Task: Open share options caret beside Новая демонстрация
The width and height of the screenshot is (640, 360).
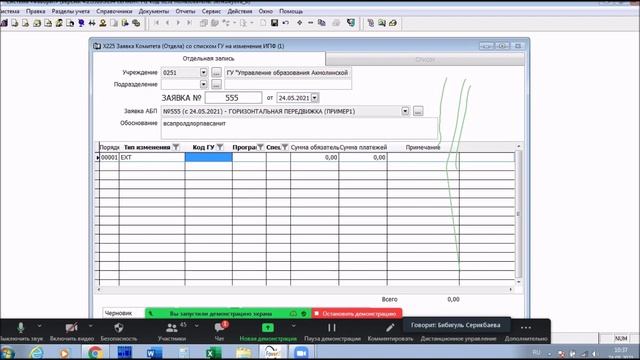Action: point(293,326)
